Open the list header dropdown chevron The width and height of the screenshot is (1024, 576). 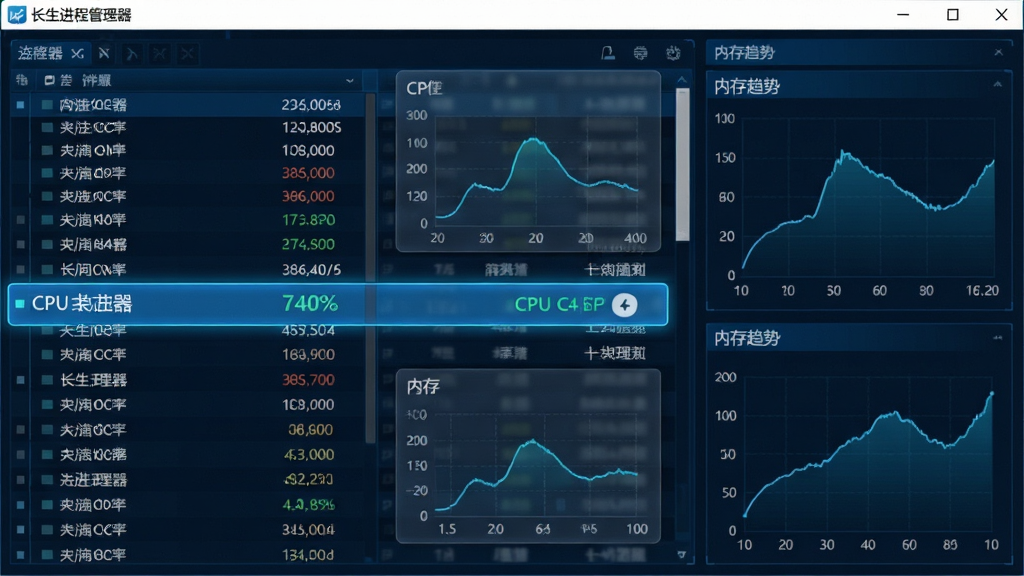349,80
